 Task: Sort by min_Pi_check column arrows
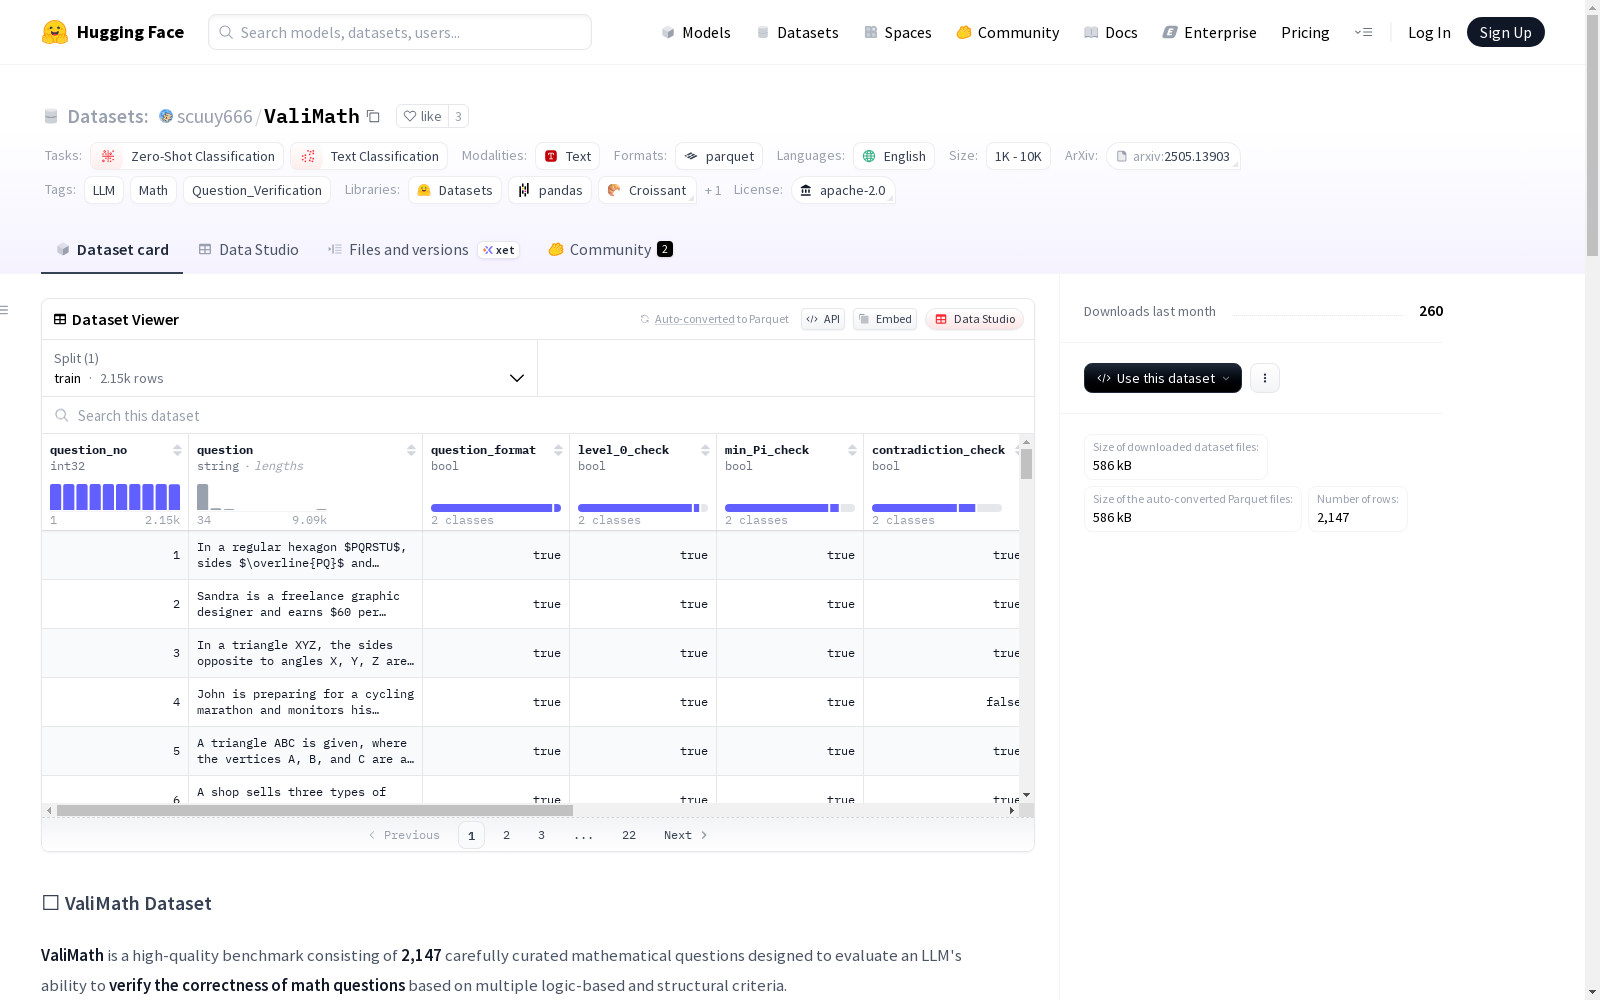852,450
